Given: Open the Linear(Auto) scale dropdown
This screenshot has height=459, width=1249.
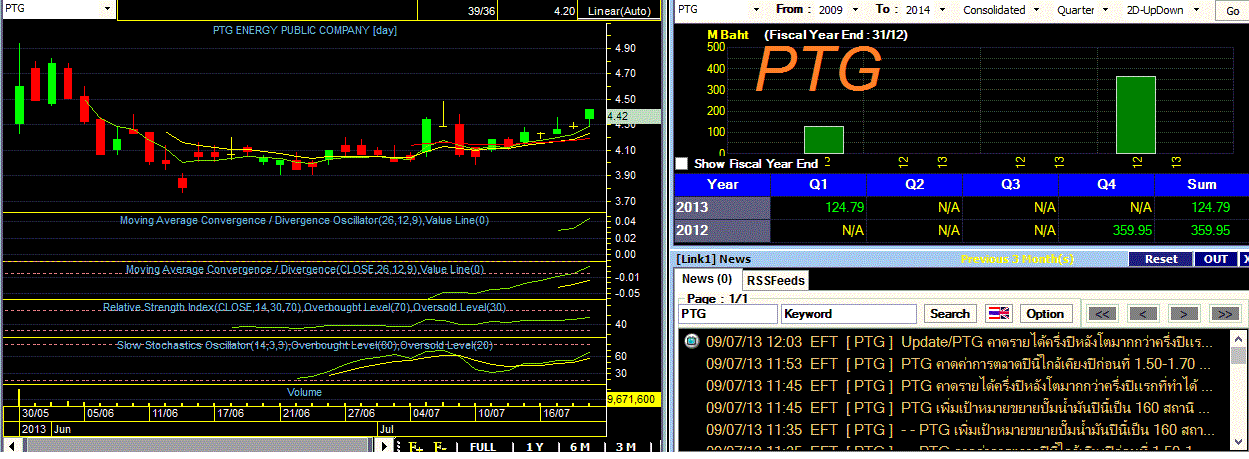Looking at the screenshot, I should click(619, 11).
